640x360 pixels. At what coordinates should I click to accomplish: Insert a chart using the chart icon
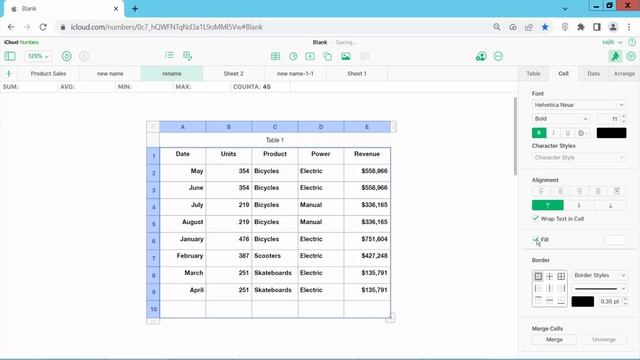(x=293, y=56)
